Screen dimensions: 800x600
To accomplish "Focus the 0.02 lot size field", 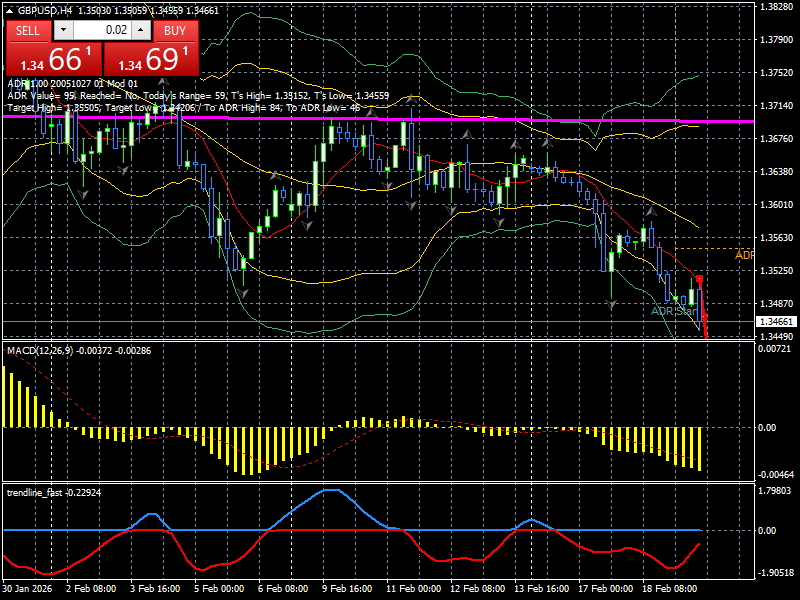I will click(x=102, y=30).
